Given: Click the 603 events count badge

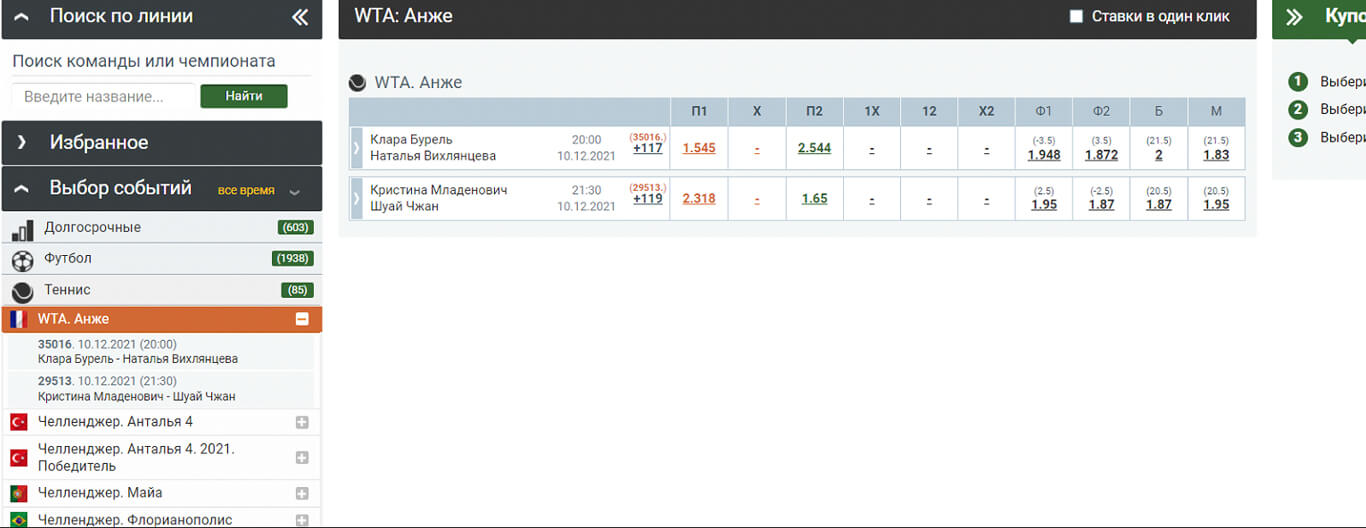Looking at the screenshot, I should 295,228.
